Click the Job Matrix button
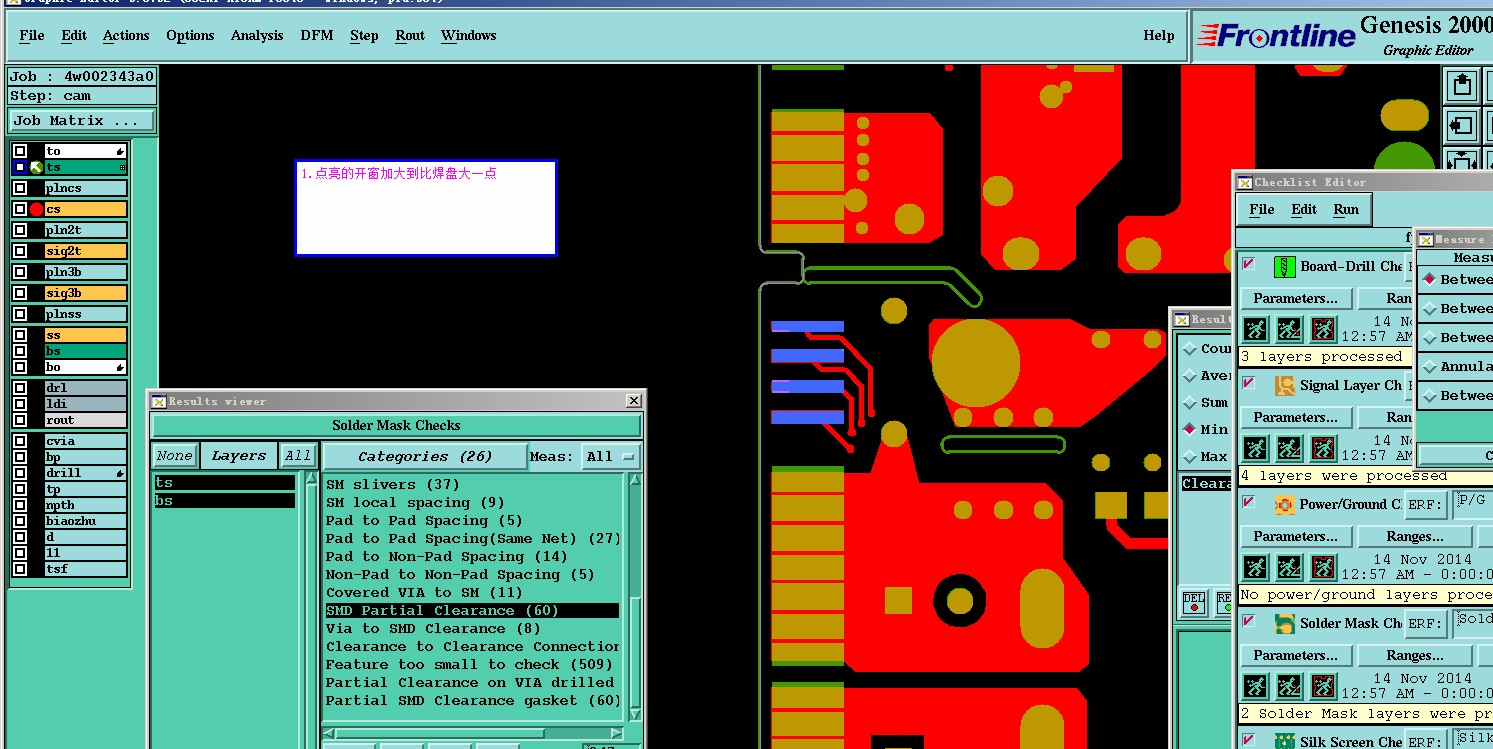 click(x=82, y=120)
